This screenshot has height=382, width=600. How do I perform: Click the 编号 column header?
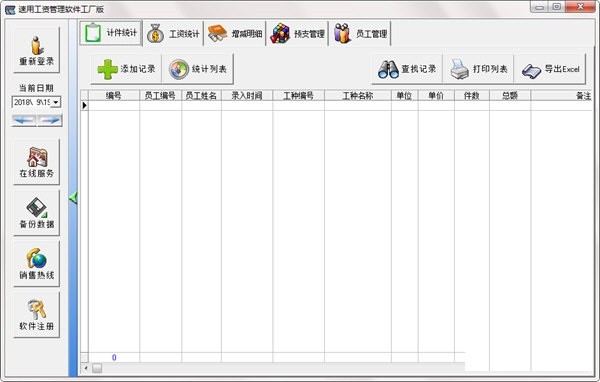[114, 96]
